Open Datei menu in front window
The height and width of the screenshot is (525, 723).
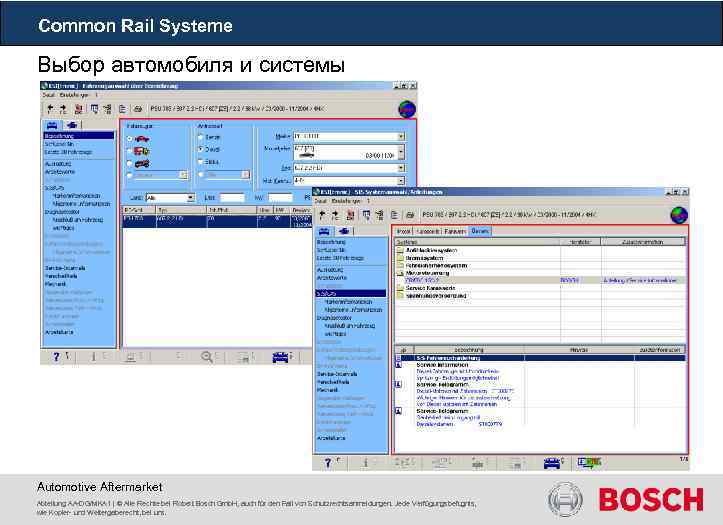pyautogui.click(x=321, y=201)
